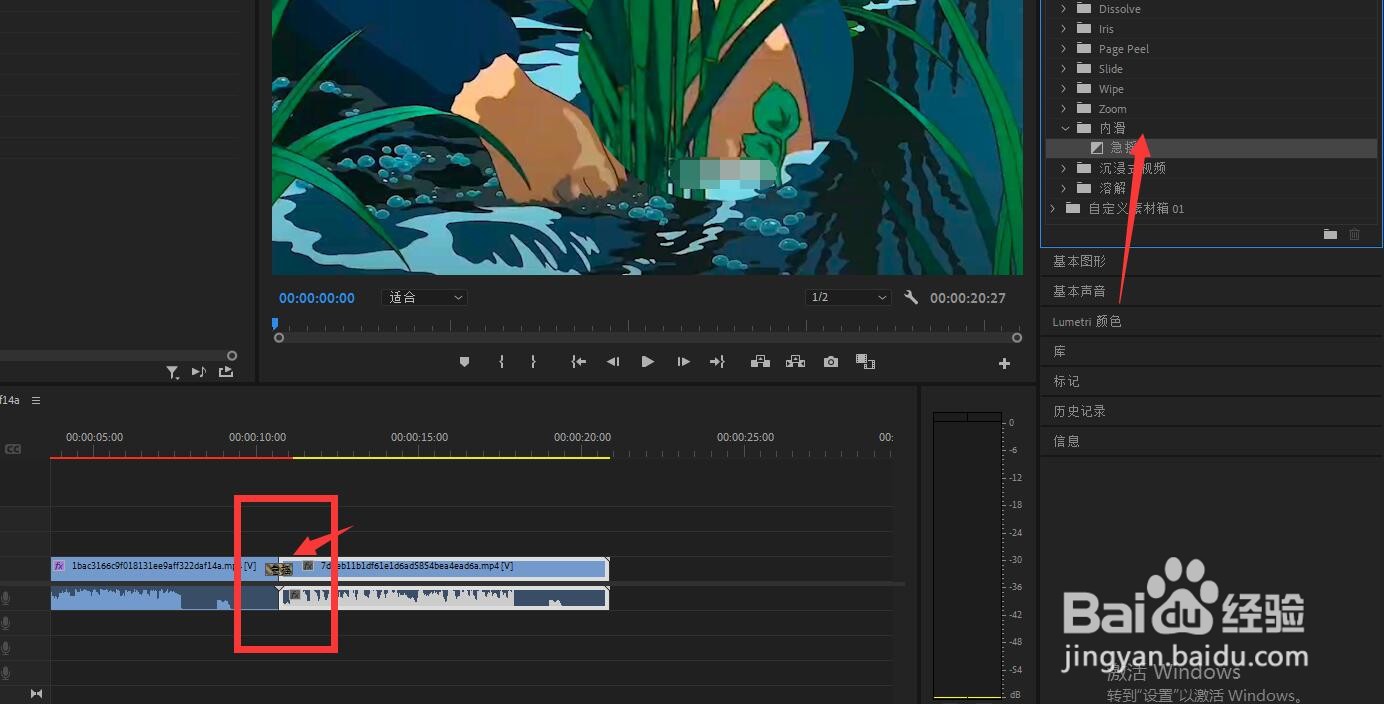Select the second clip's audio waveform
The image size is (1384, 704).
click(443, 598)
